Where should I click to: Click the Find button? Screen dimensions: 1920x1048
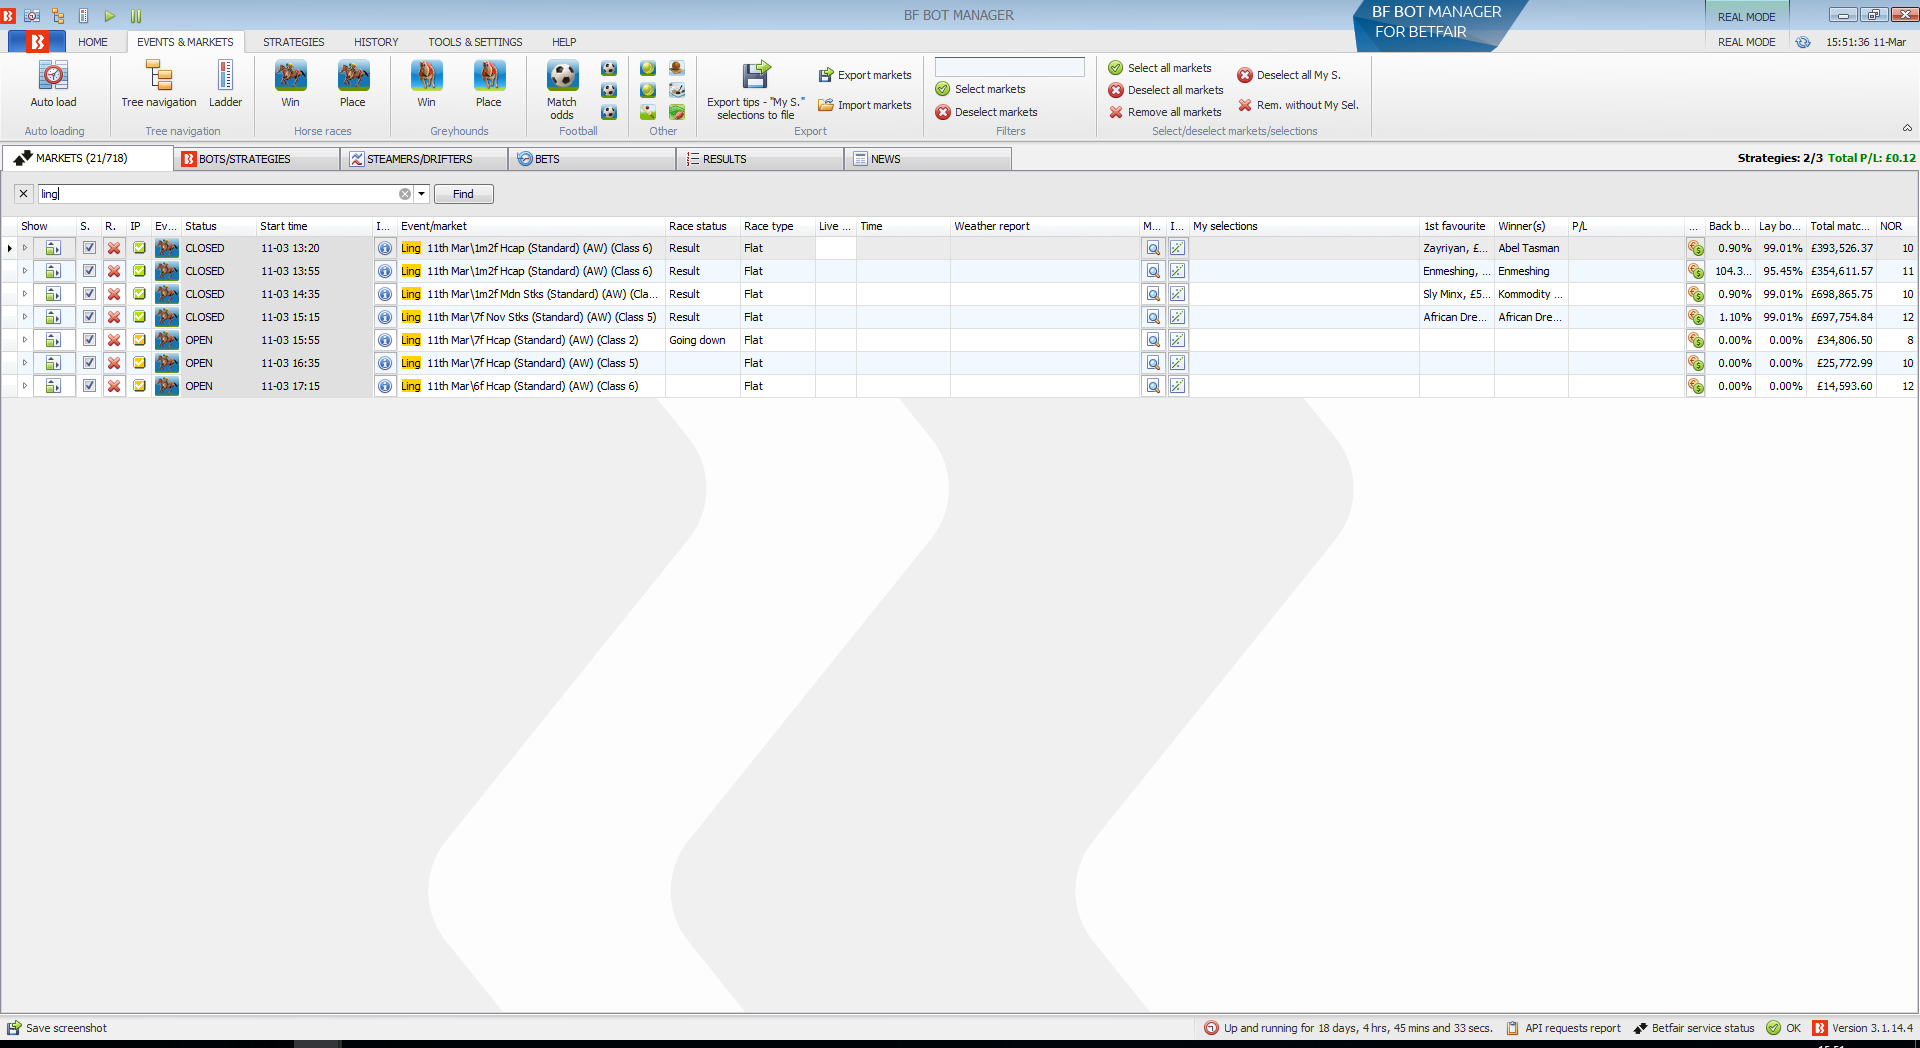pos(463,194)
